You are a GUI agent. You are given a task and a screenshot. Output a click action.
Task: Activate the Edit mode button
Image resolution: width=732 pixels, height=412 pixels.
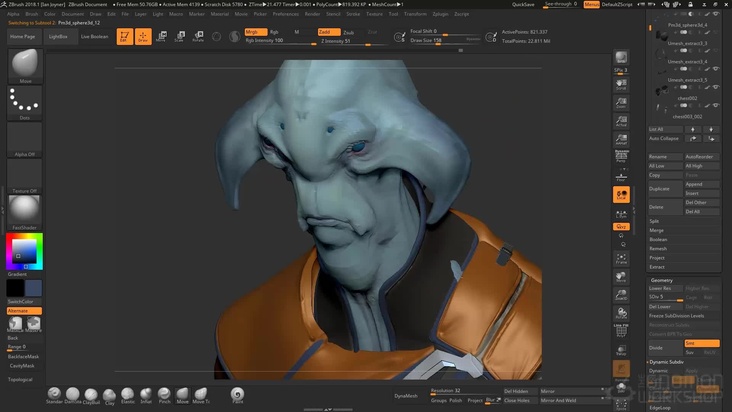[x=124, y=37]
